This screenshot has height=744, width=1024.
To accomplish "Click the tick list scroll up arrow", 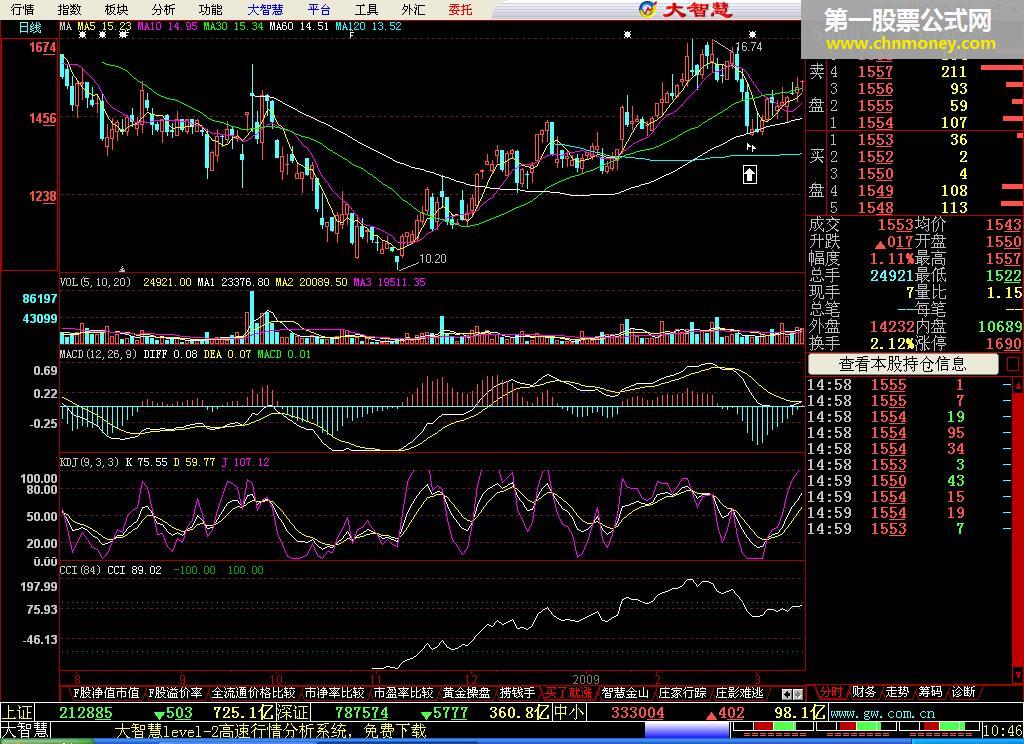I will [1017, 385].
